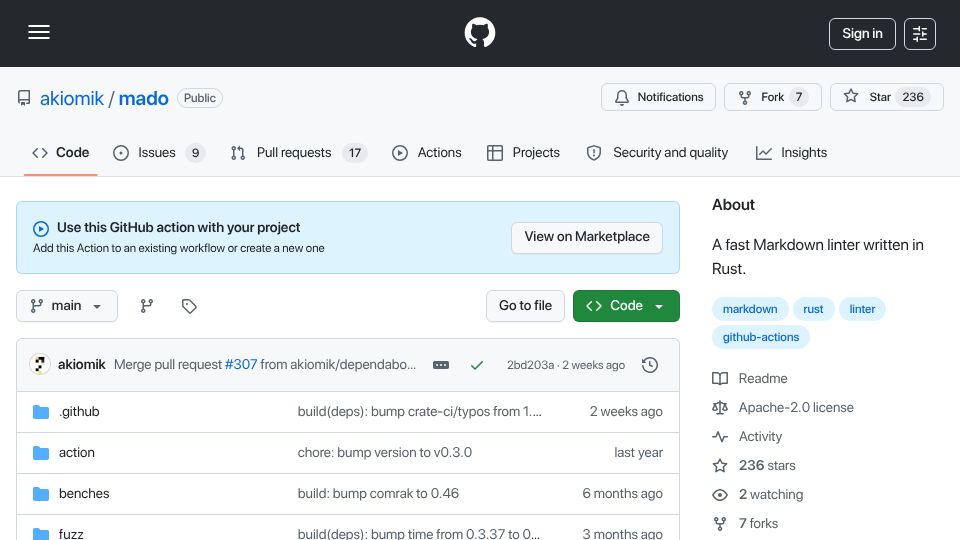960x540 pixels.
Task: Open chore bump version to v0.3.0 commit
Action: [384, 452]
